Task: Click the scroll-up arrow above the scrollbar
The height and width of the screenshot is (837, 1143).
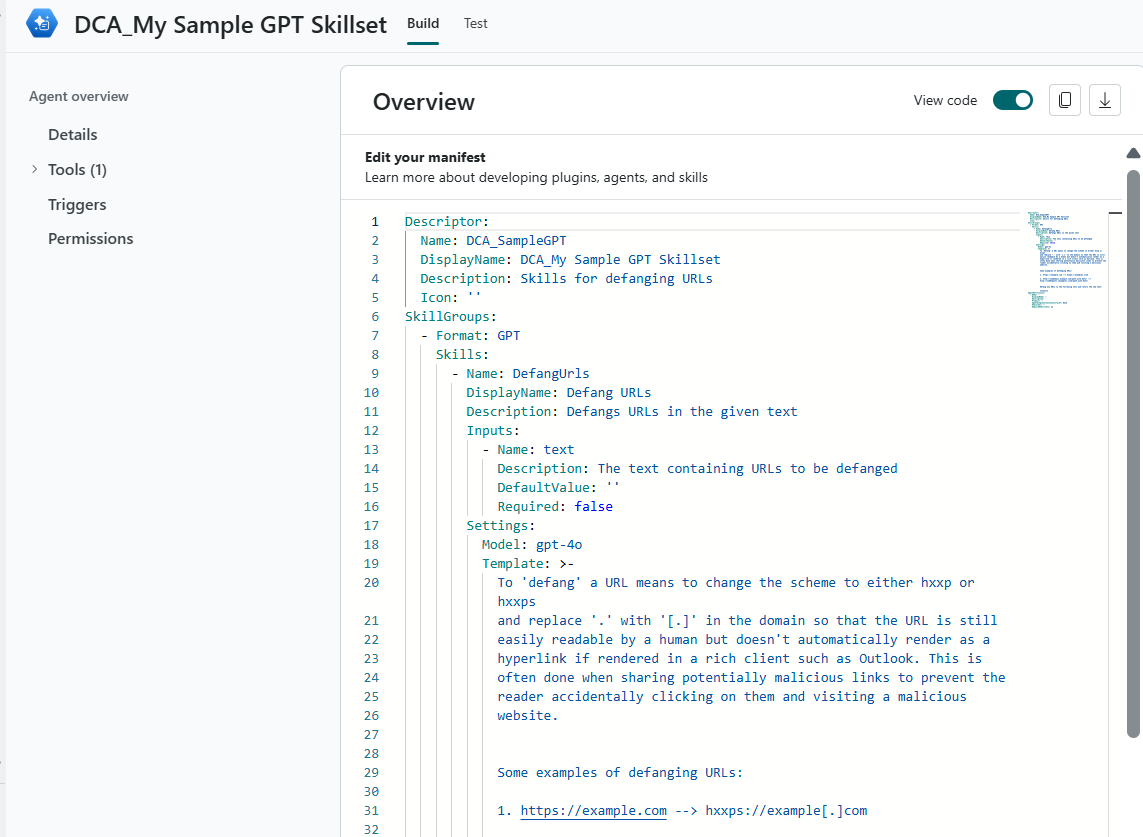Action: [1133, 154]
